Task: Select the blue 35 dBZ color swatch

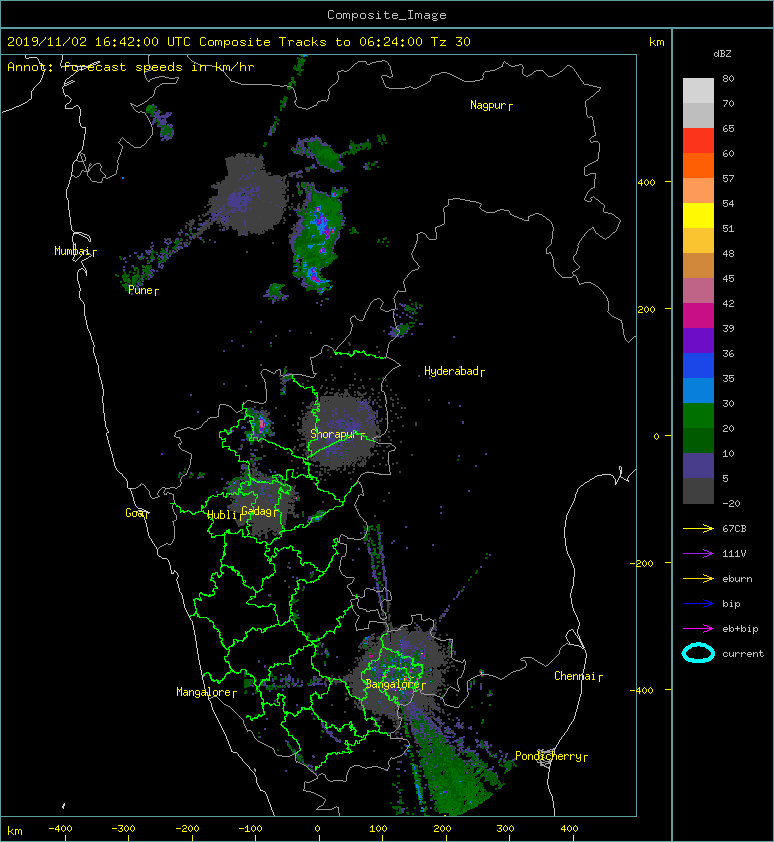Action: point(698,366)
